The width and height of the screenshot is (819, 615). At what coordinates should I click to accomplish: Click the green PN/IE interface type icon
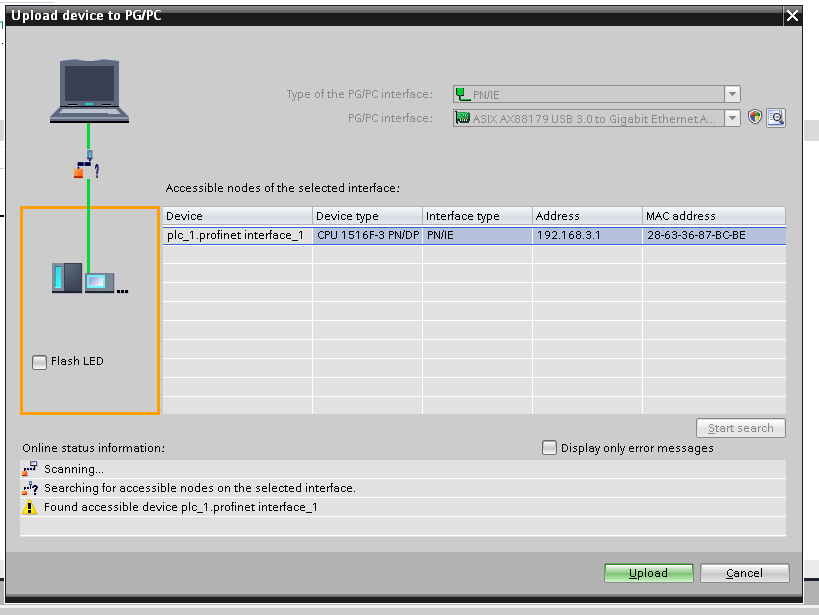coord(462,95)
